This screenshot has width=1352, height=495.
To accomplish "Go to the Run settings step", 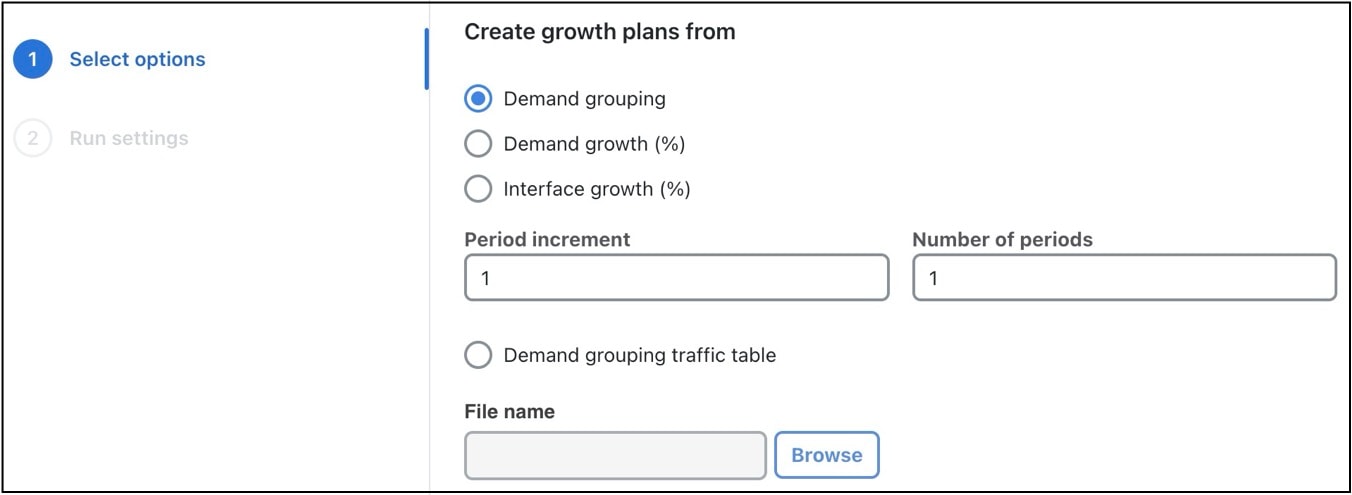I will pos(128,138).
